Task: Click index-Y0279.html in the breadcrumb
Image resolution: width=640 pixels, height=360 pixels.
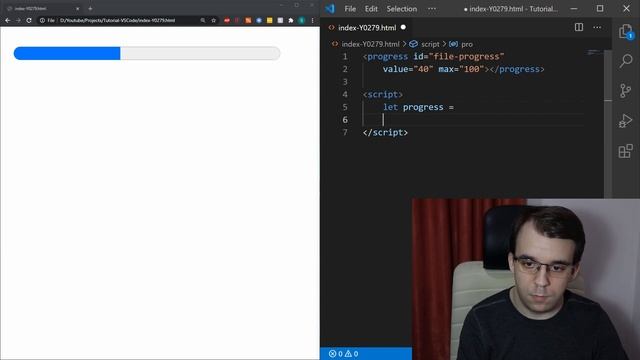Action: [x=370, y=44]
